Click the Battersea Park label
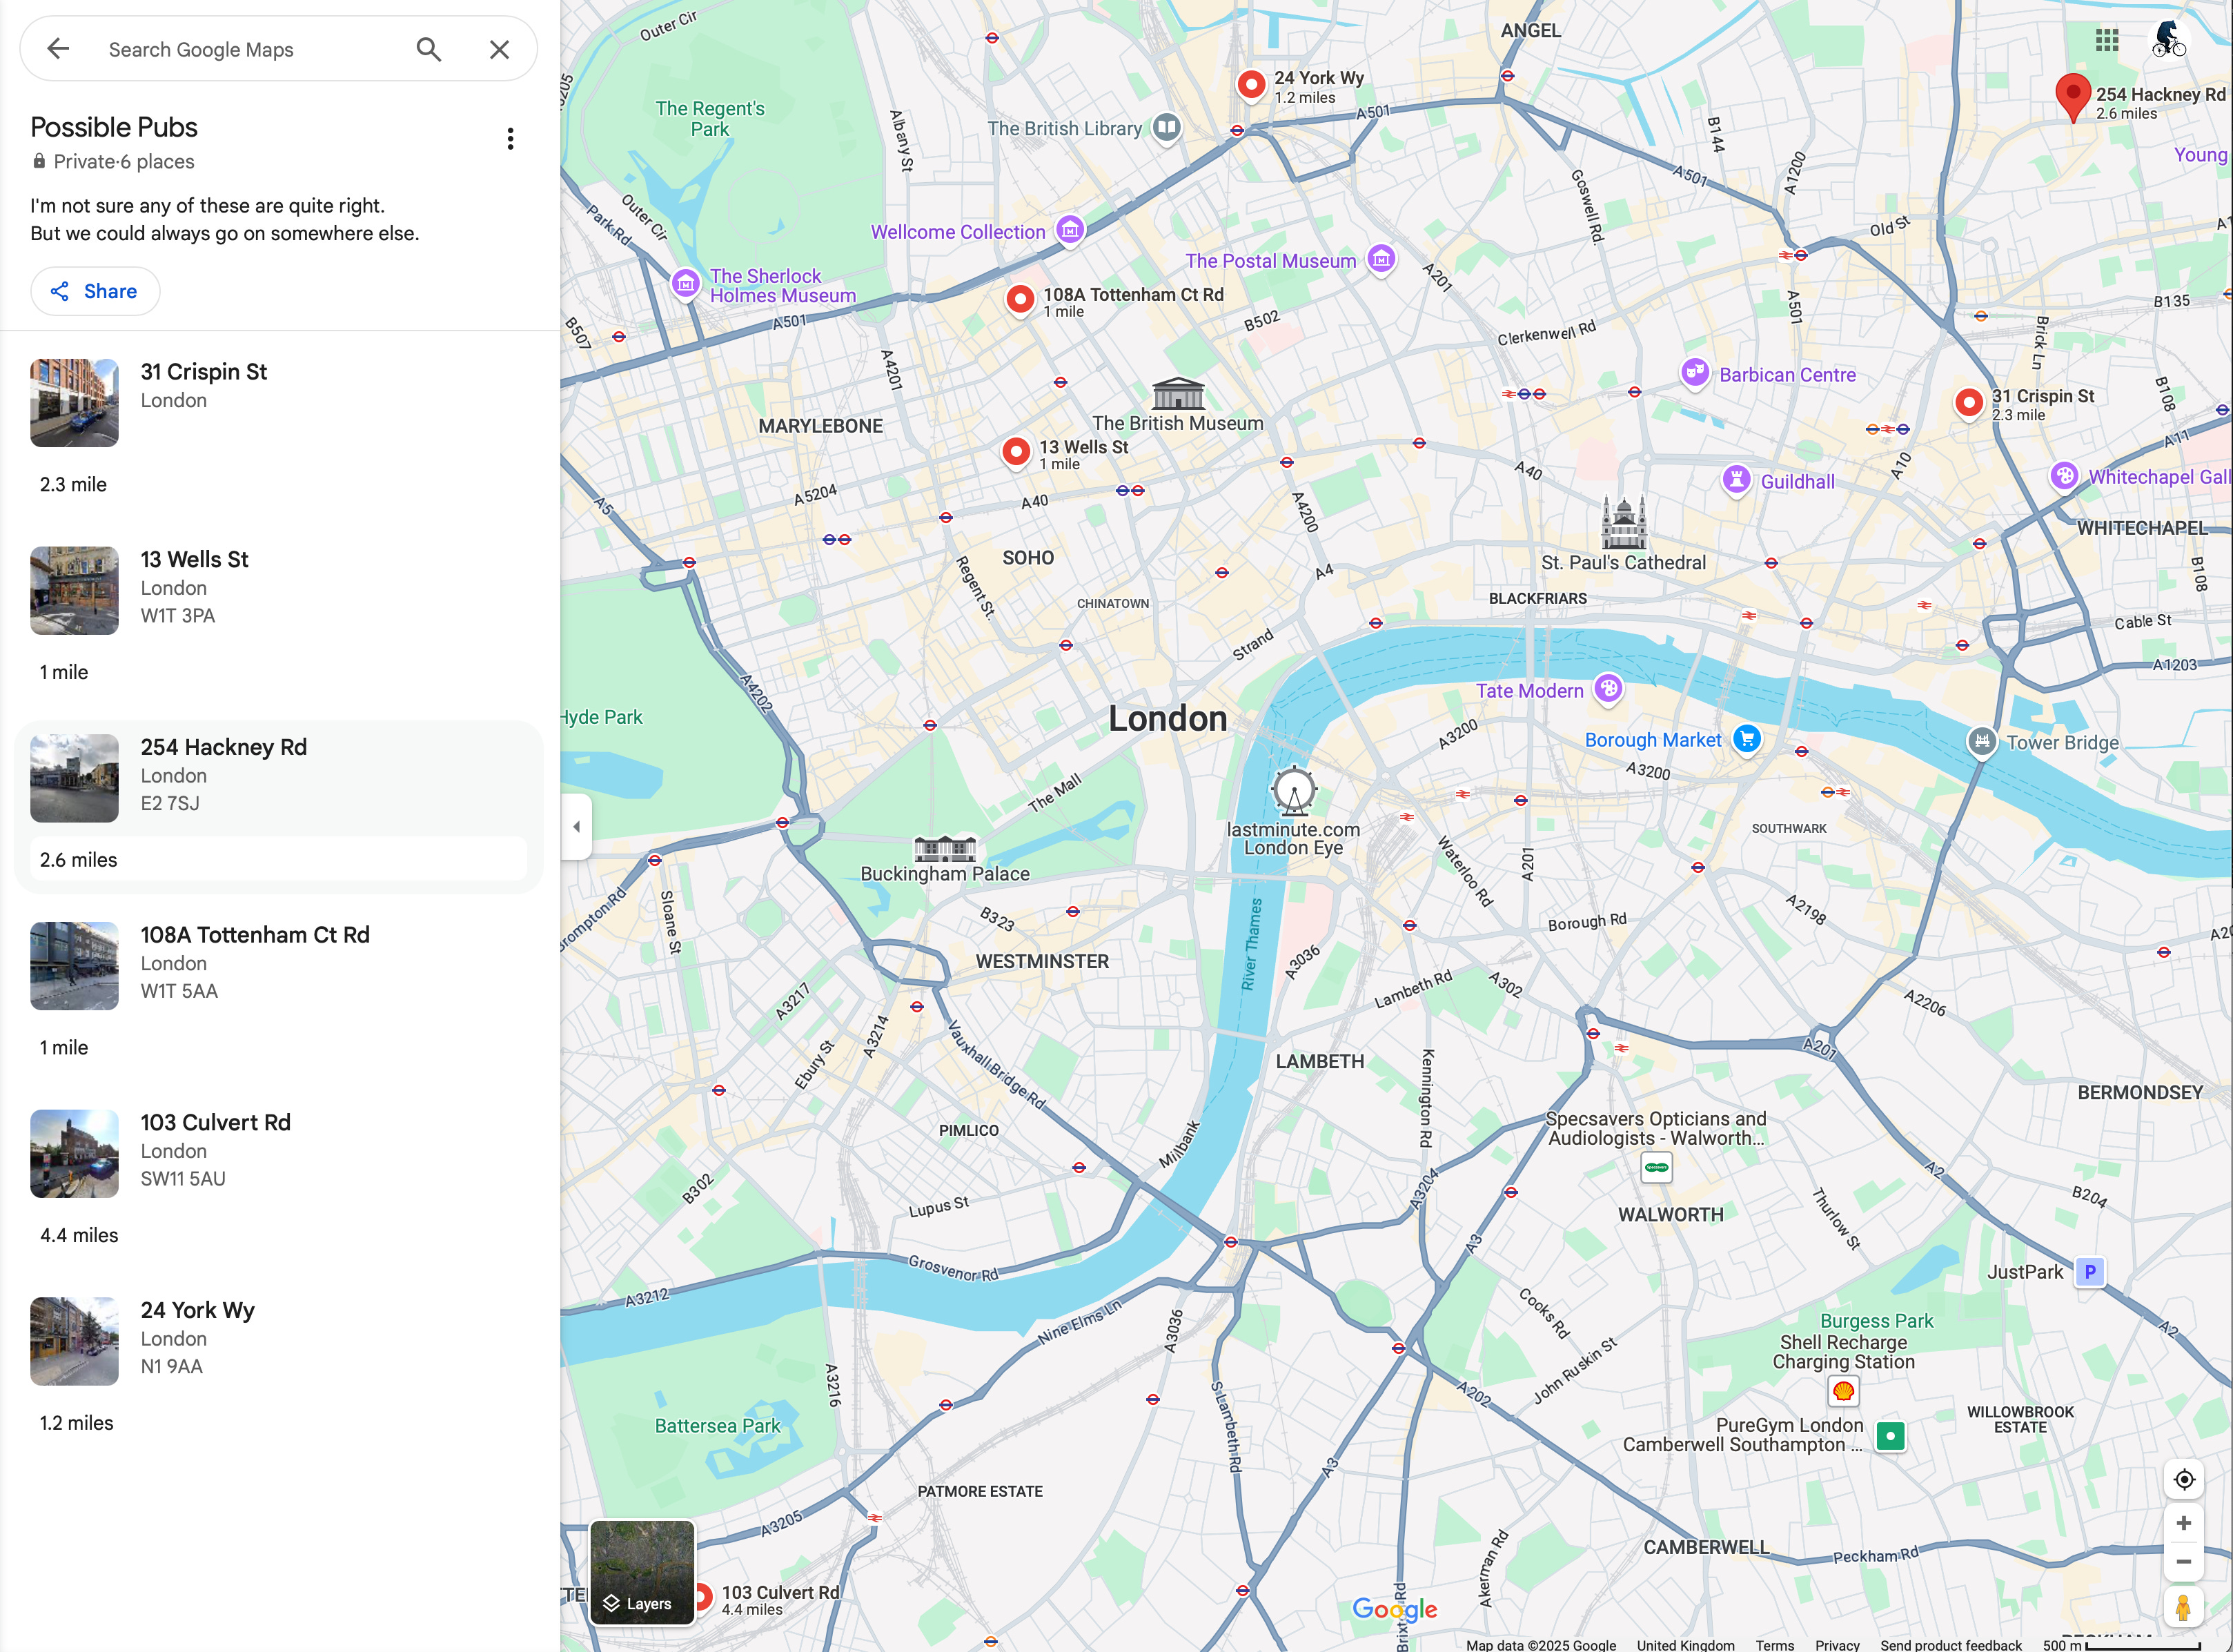Image resolution: width=2233 pixels, height=1652 pixels. [717, 1426]
